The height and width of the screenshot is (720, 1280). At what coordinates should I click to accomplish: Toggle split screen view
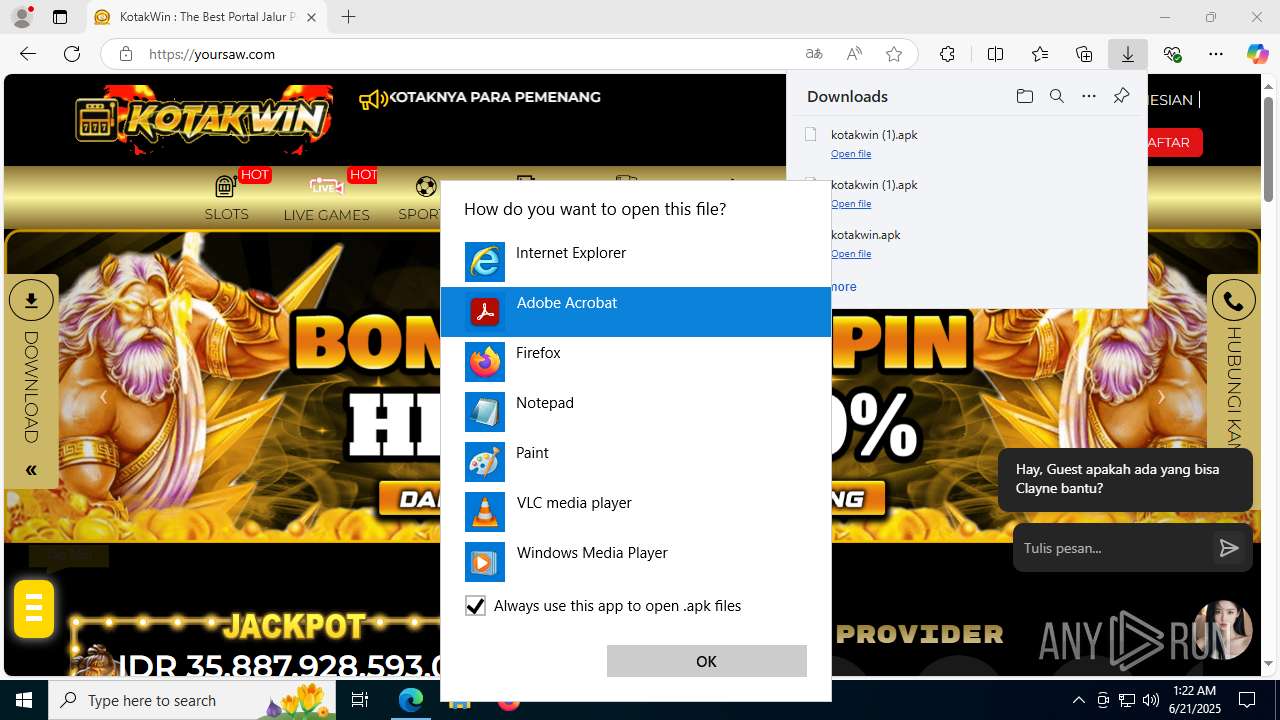pyautogui.click(x=995, y=54)
